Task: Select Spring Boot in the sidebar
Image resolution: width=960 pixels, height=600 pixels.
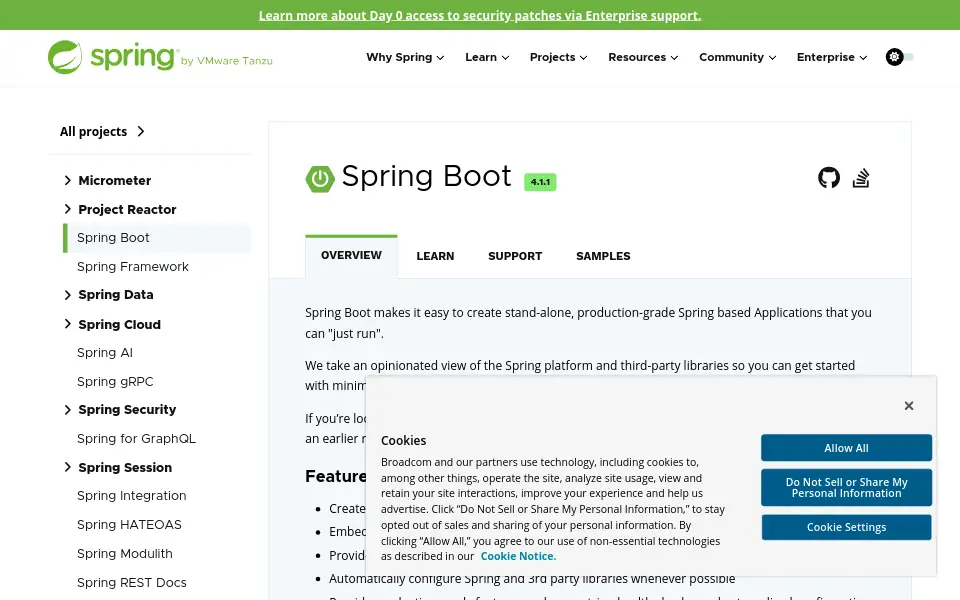Action: [x=157, y=238]
